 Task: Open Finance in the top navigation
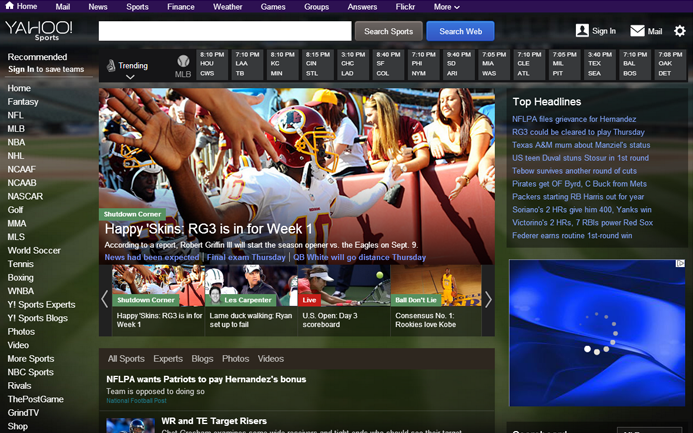pyautogui.click(x=181, y=7)
